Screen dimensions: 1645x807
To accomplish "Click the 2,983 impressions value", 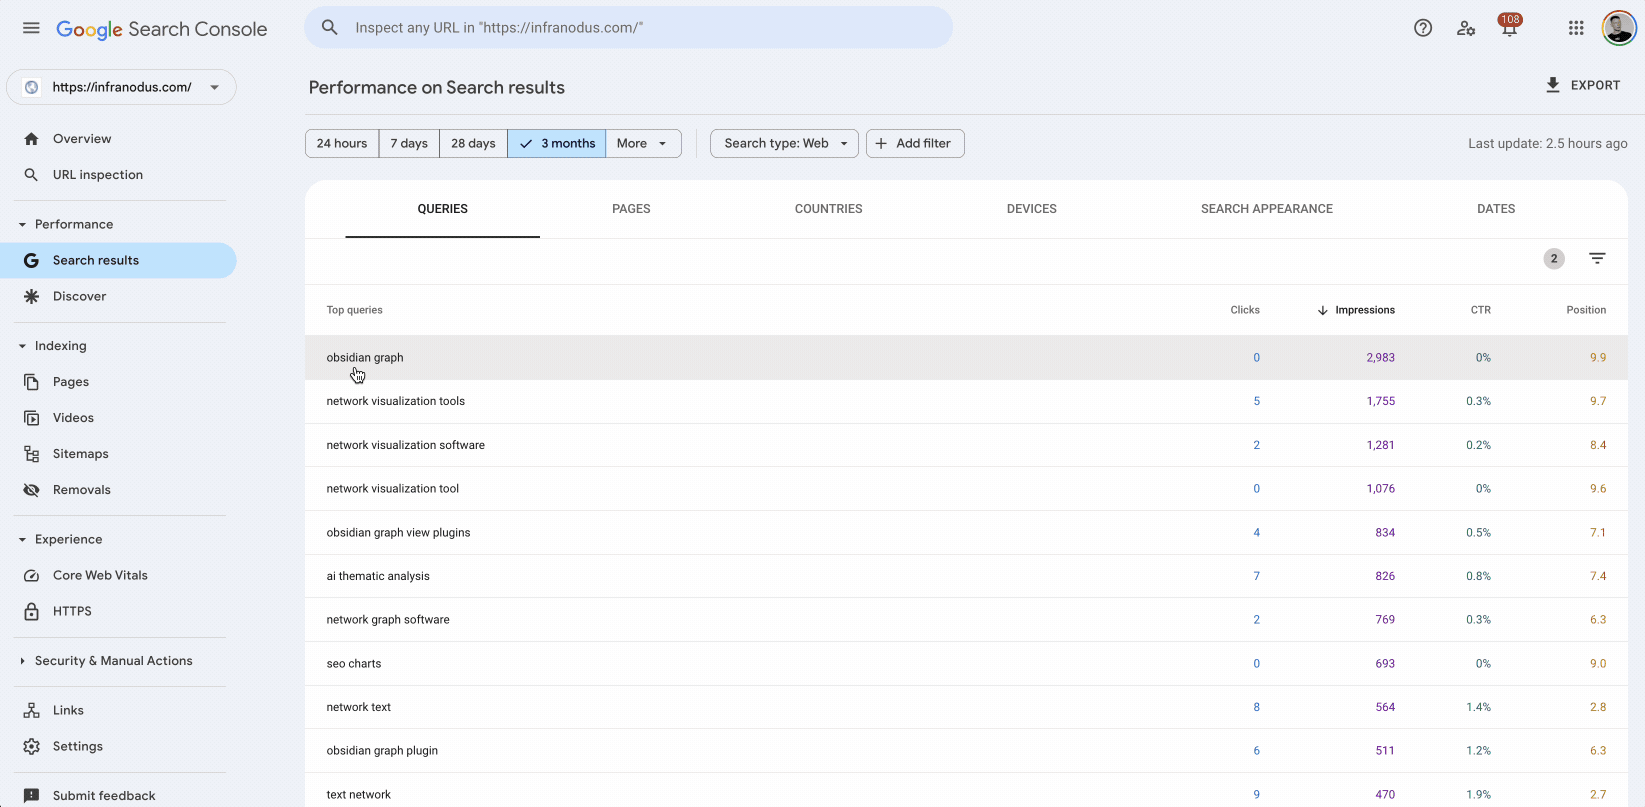I will (1380, 357).
